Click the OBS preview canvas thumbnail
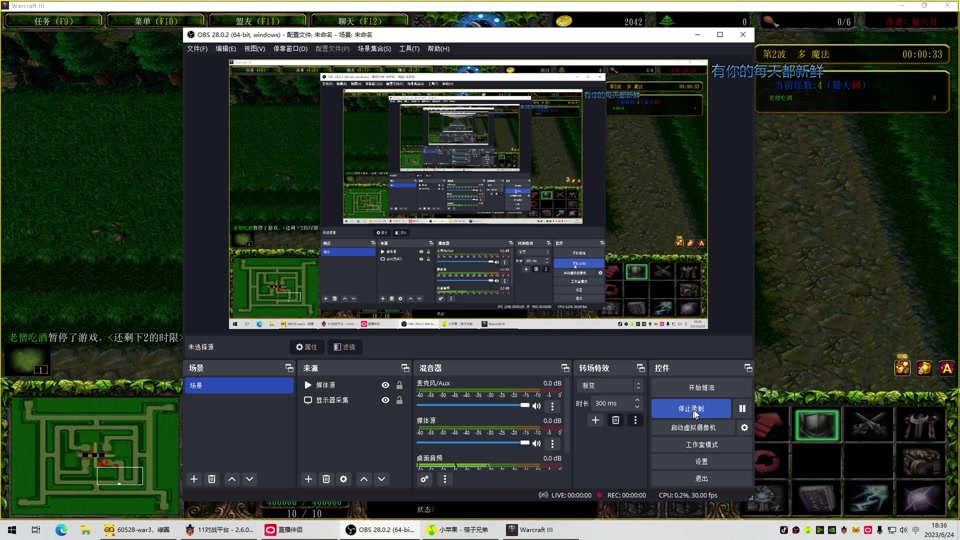 [468, 194]
